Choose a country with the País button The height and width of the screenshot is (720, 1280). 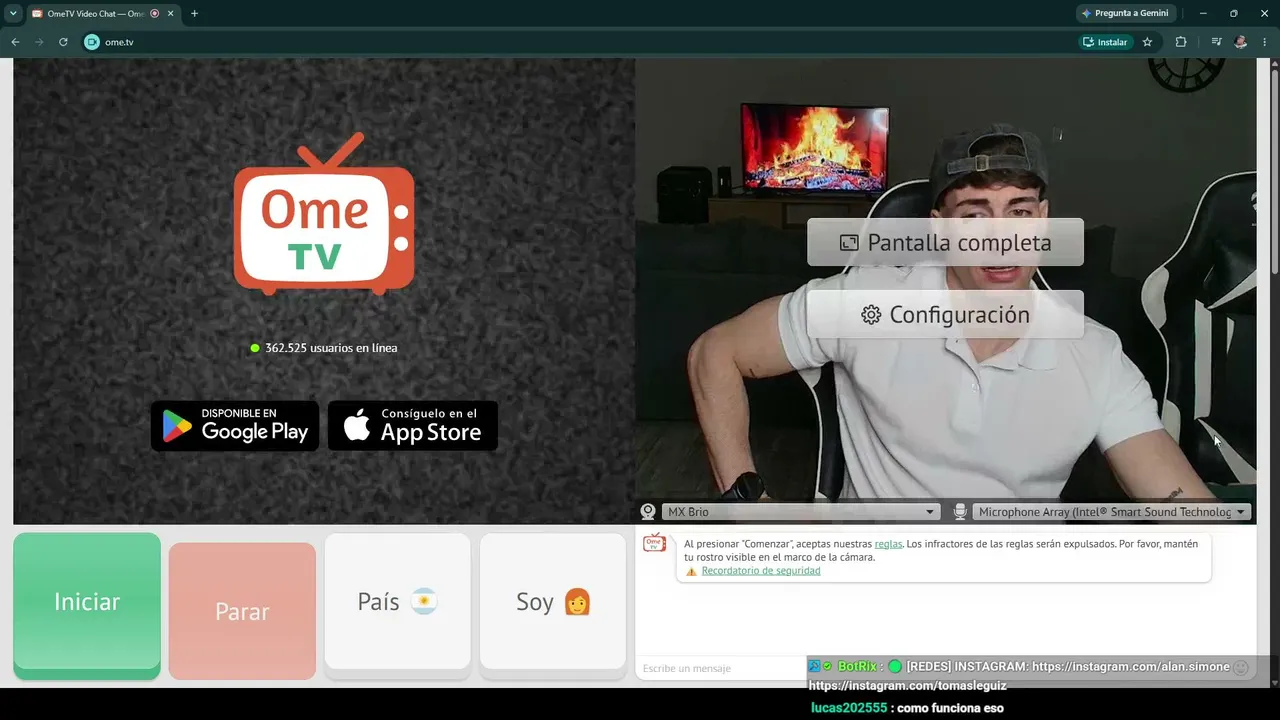tap(398, 602)
